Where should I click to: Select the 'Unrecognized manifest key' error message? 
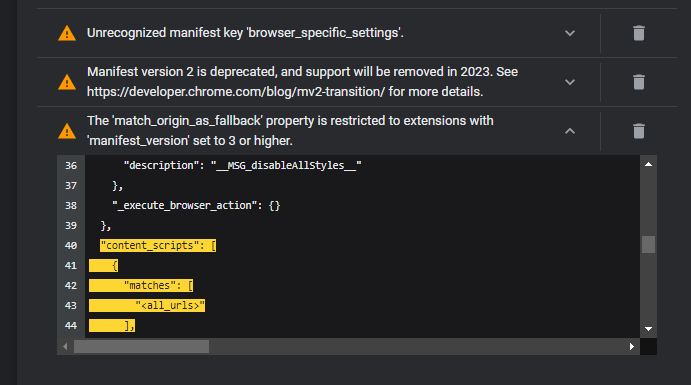pyautogui.click(x=245, y=33)
